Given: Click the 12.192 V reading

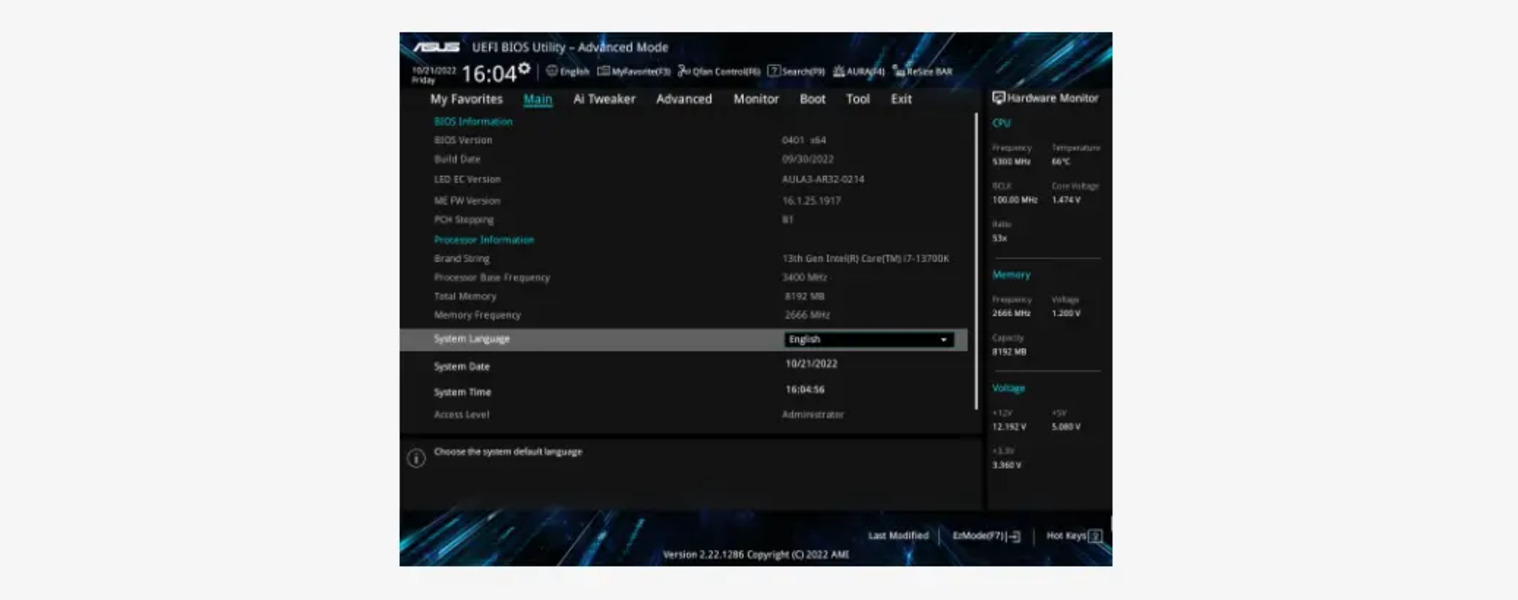Looking at the screenshot, I should [1009, 427].
